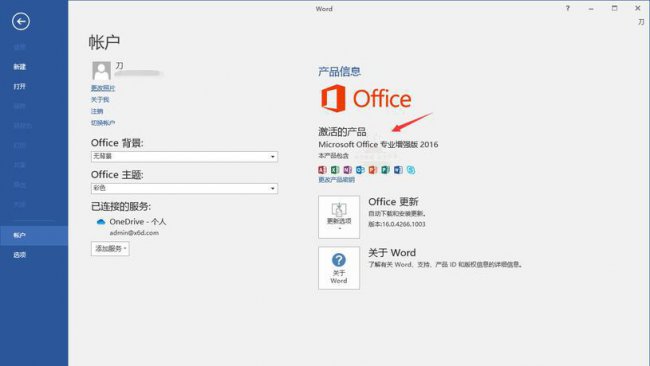Click the admin@x6d.com email text
The image size is (650, 366).
[134, 233]
